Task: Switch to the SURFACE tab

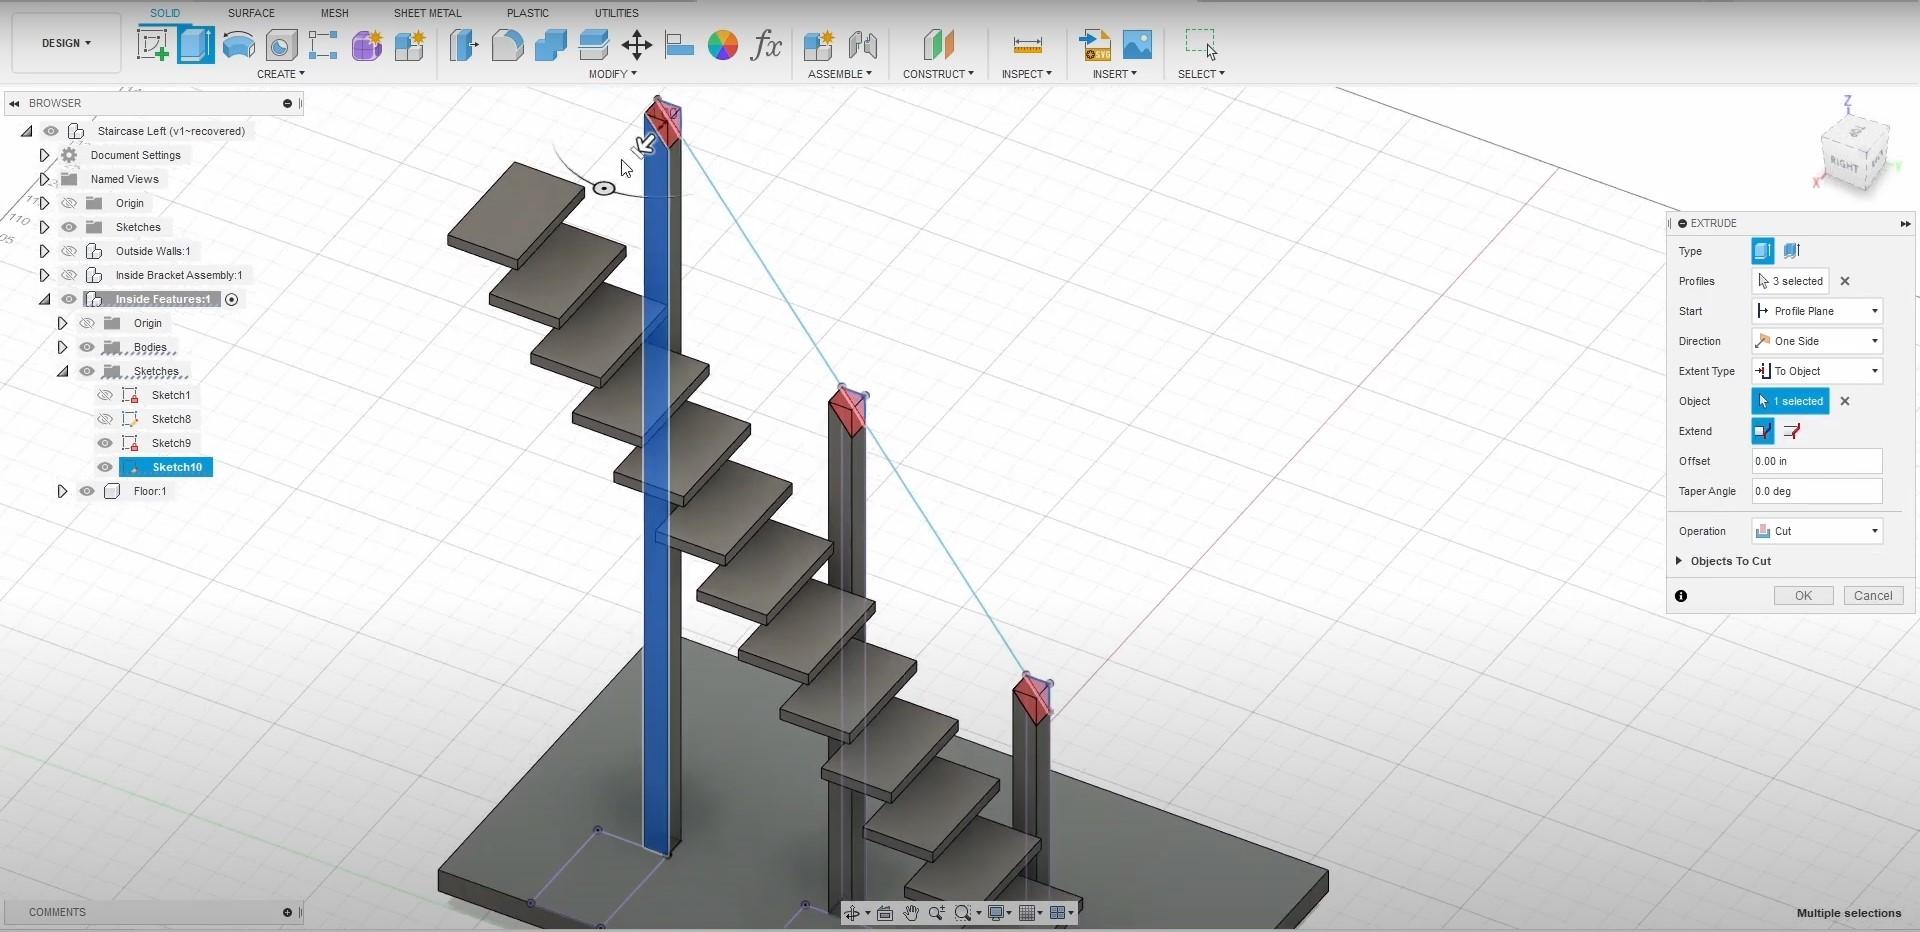Action: (x=251, y=13)
